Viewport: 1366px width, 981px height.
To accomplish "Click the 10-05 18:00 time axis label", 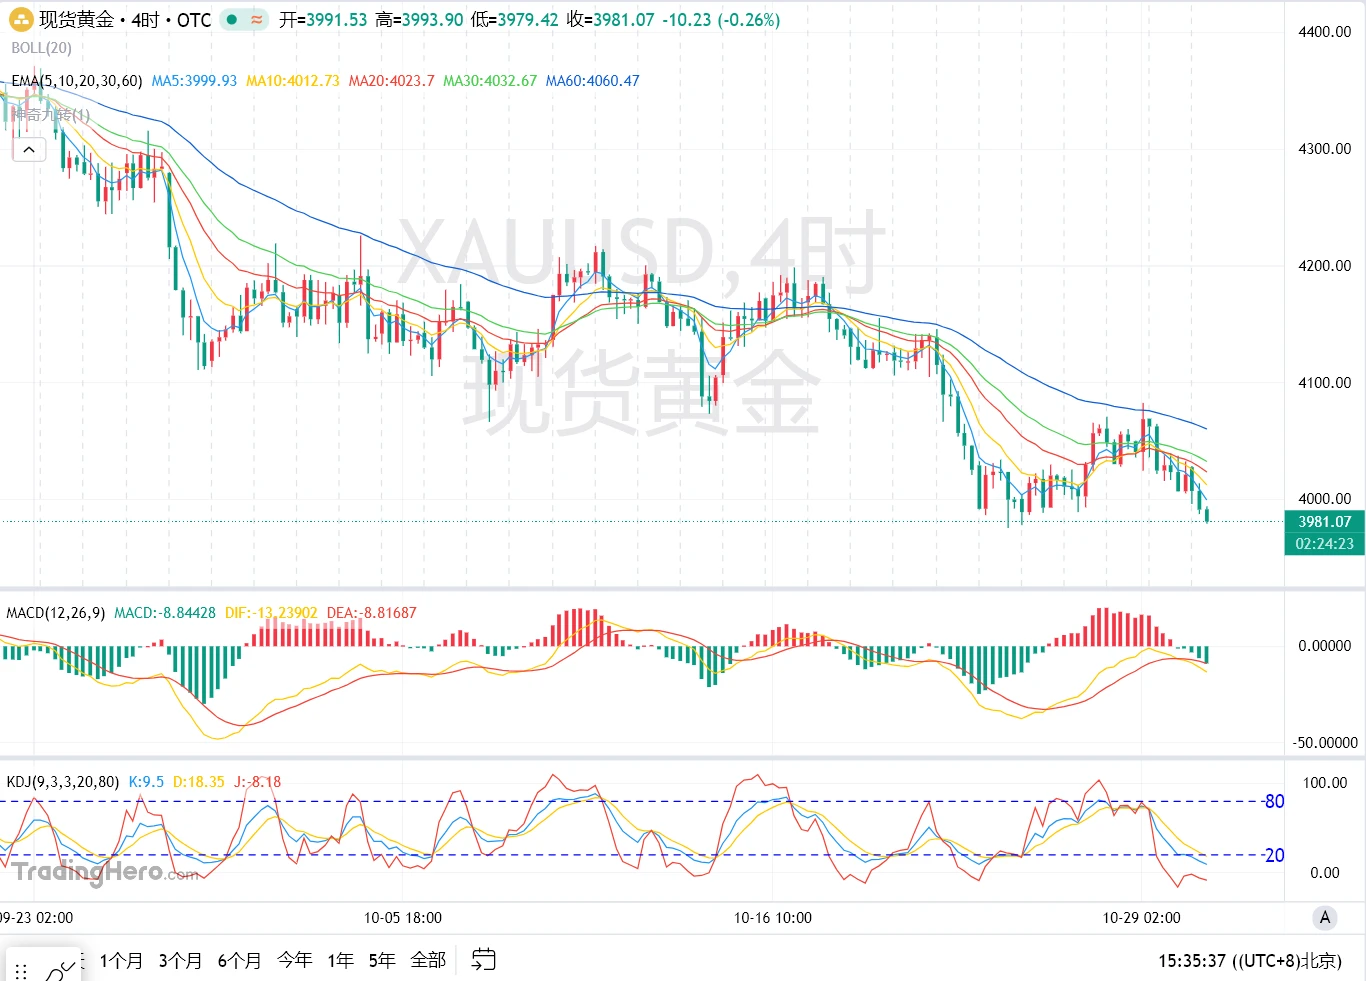I will click(403, 918).
